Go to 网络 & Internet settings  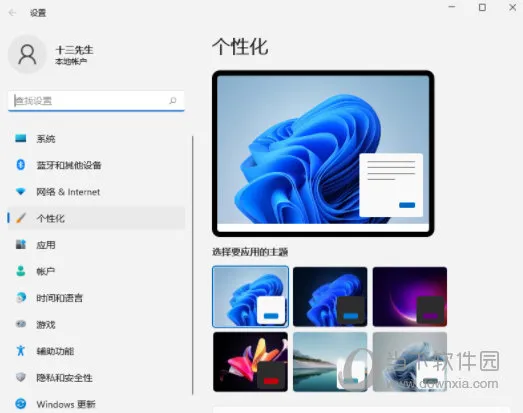point(96,192)
